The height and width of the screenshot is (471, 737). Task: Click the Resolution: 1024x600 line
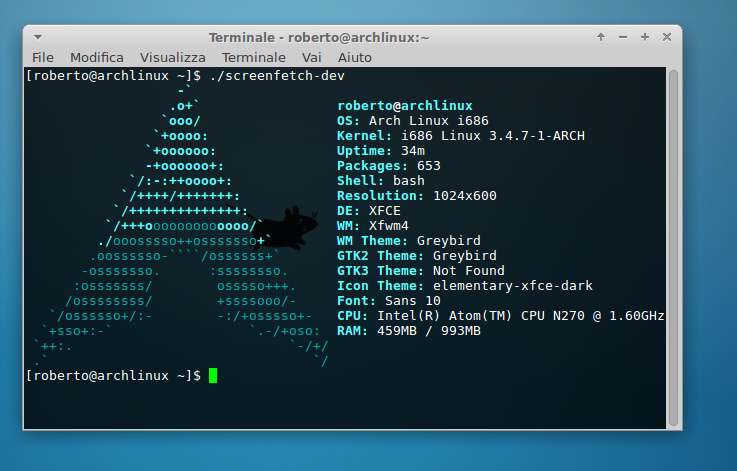(416, 196)
